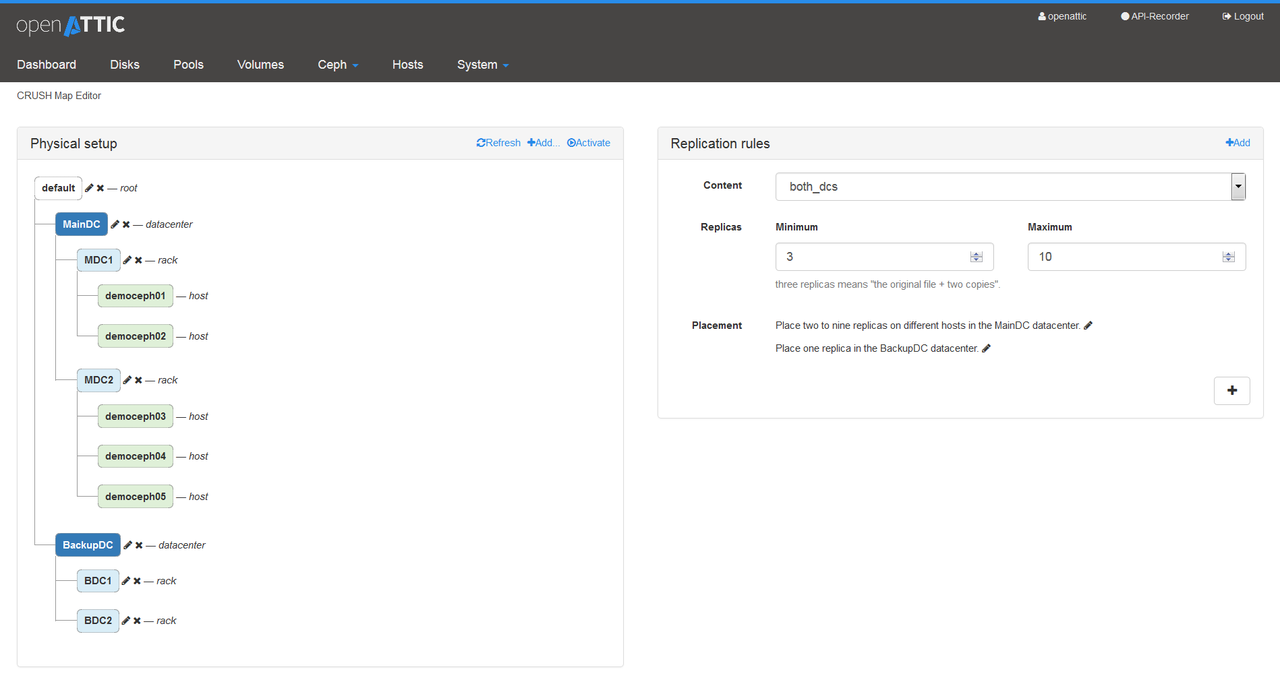Start the API-Recorder
The width and height of the screenshot is (1280, 684).
[1155, 17]
